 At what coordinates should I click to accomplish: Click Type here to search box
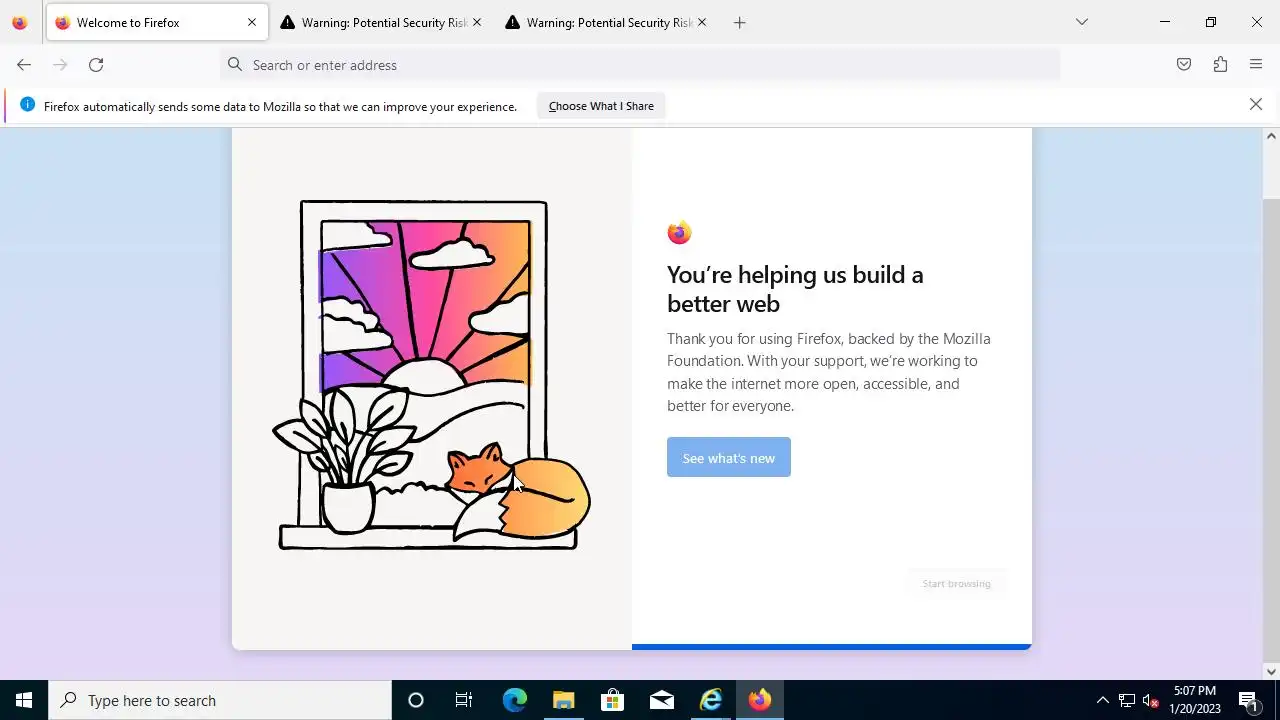[x=220, y=700]
